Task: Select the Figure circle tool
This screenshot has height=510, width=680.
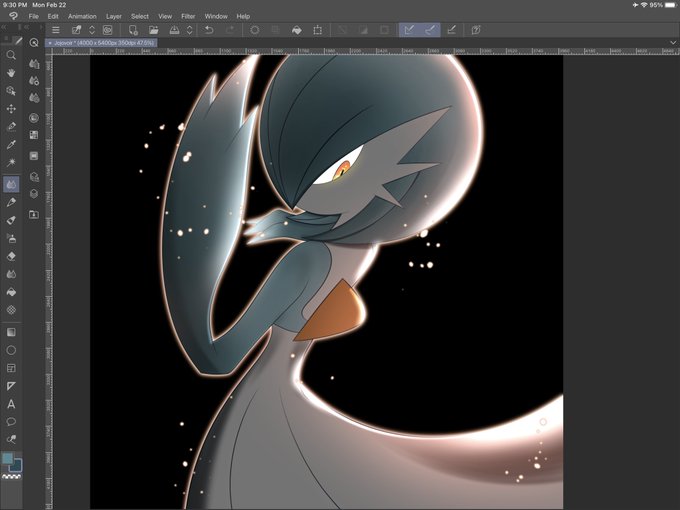Action: tap(11, 350)
